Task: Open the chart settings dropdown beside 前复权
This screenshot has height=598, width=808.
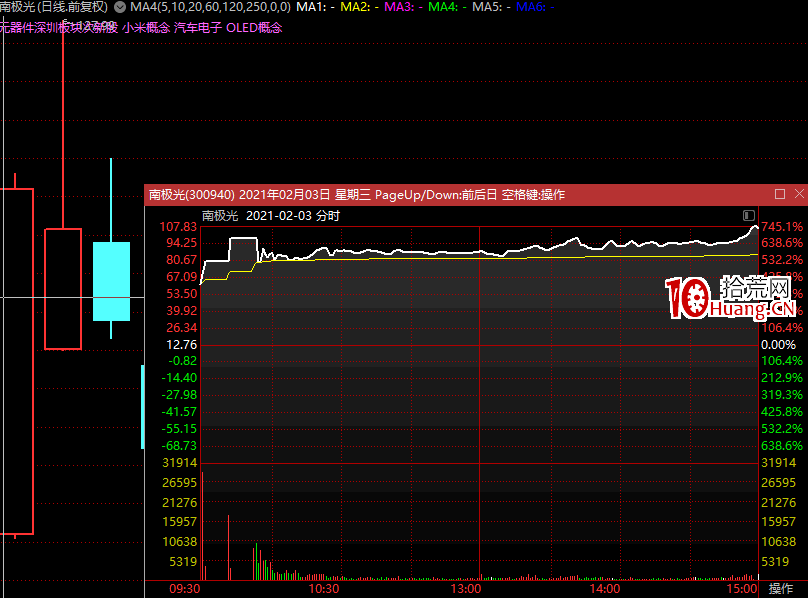Action: (120, 7)
